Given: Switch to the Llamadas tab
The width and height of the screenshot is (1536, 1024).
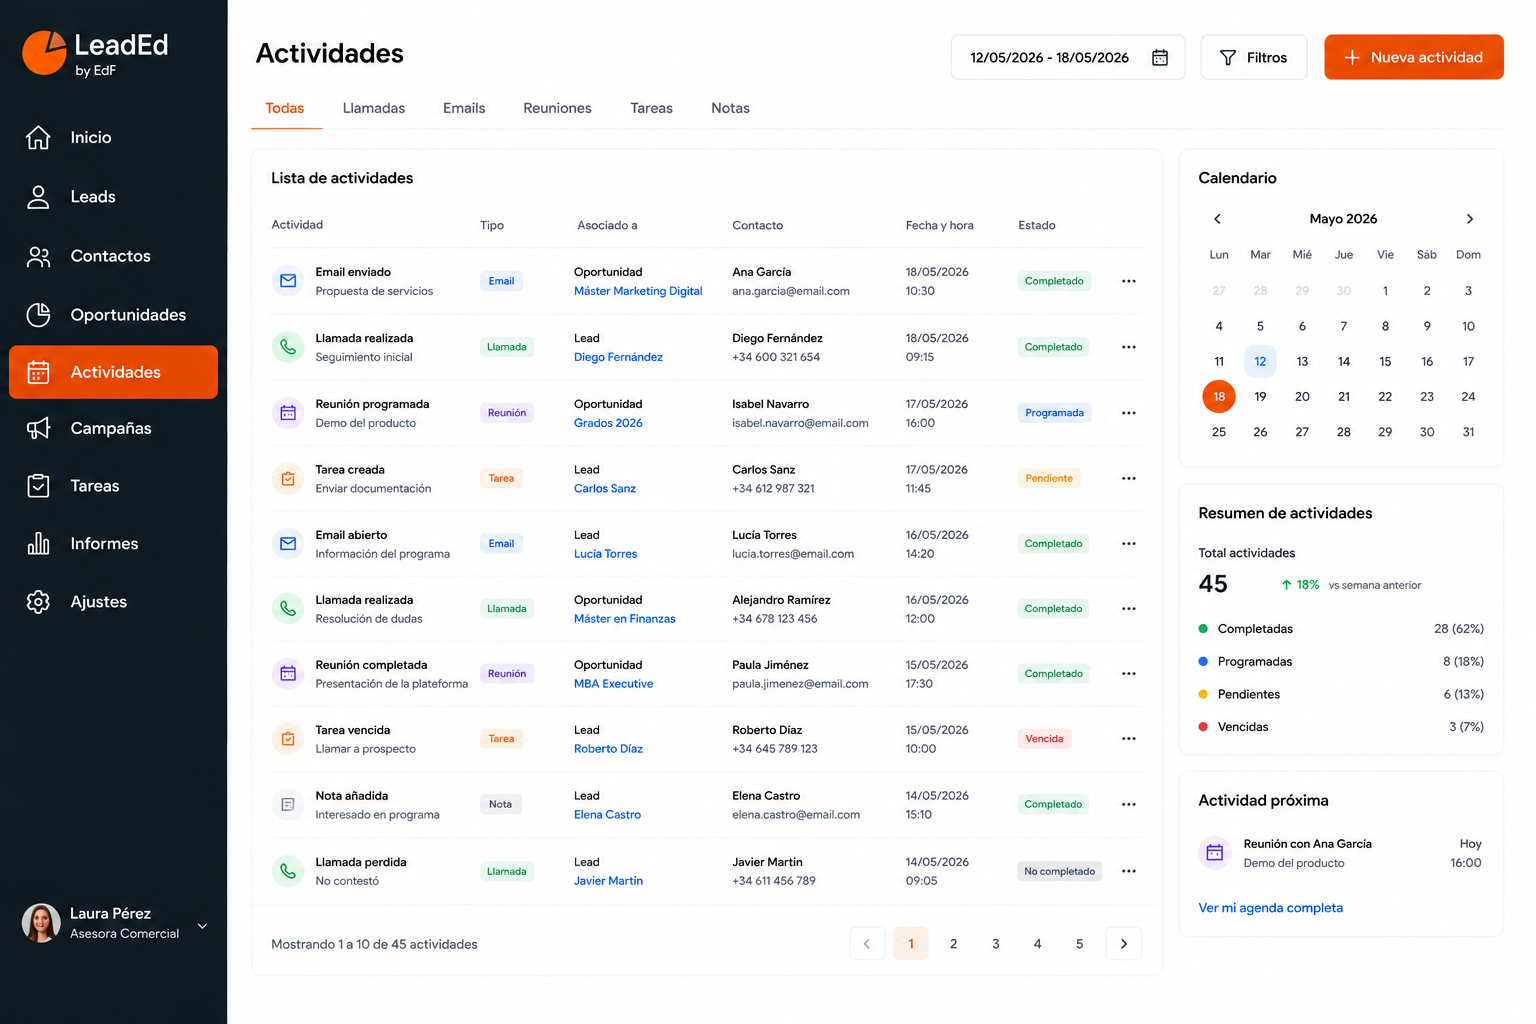Looking at the screenshot, I should point(374,108).
